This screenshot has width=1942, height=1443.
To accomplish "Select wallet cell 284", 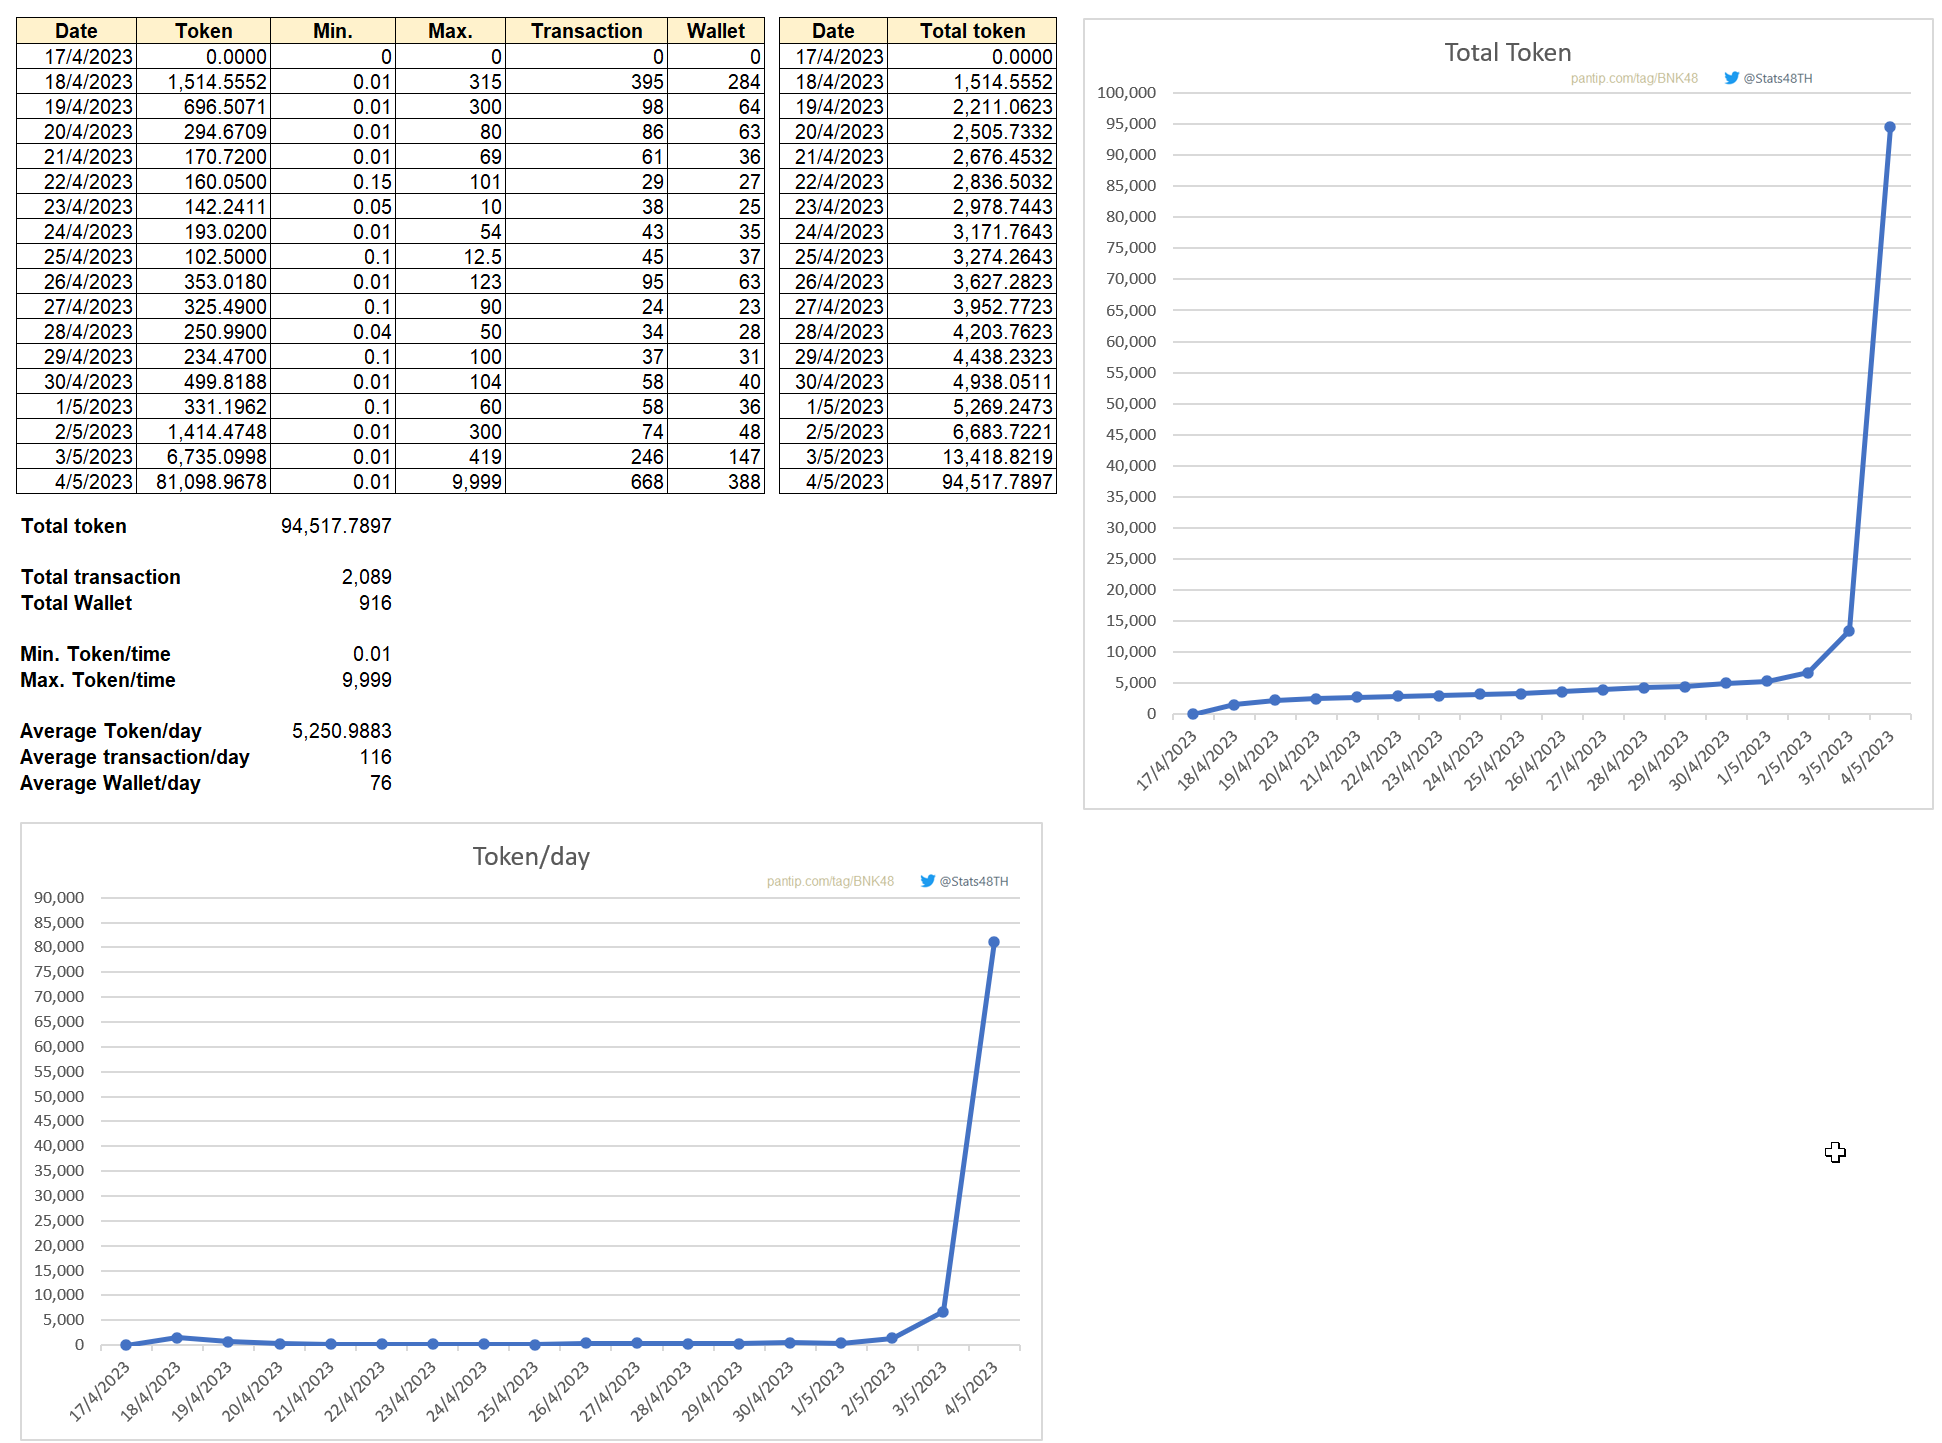I will pyautogui.click(x=716, y=81).
